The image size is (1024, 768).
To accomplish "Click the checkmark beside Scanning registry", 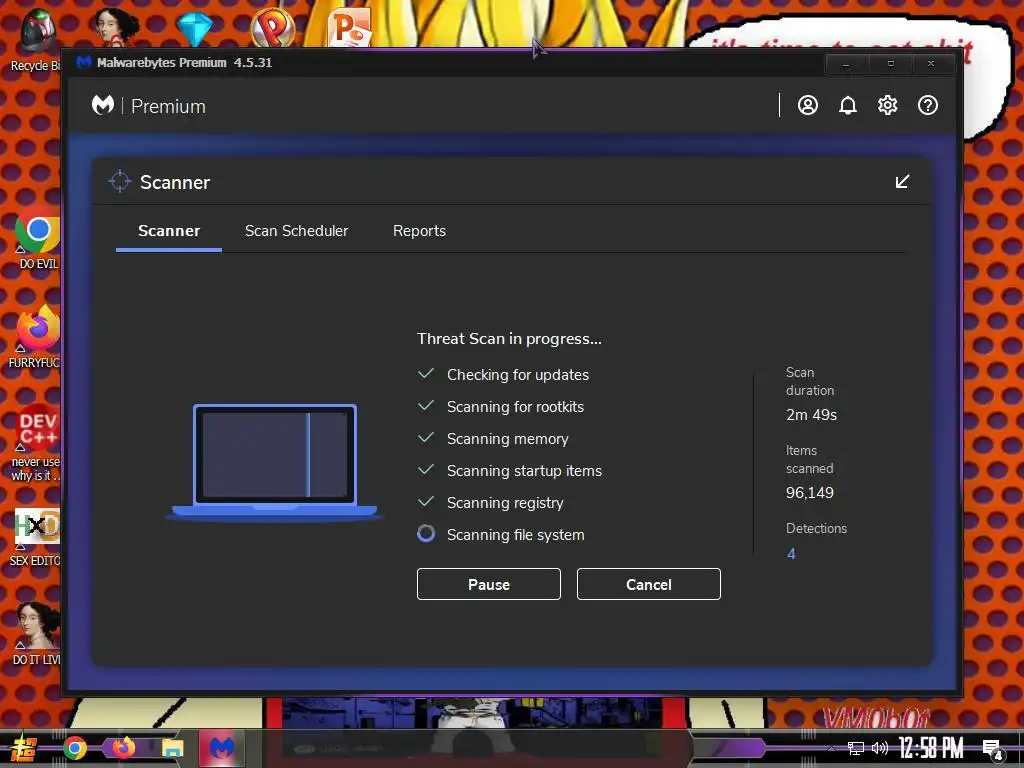I will (x=426, y=502).
